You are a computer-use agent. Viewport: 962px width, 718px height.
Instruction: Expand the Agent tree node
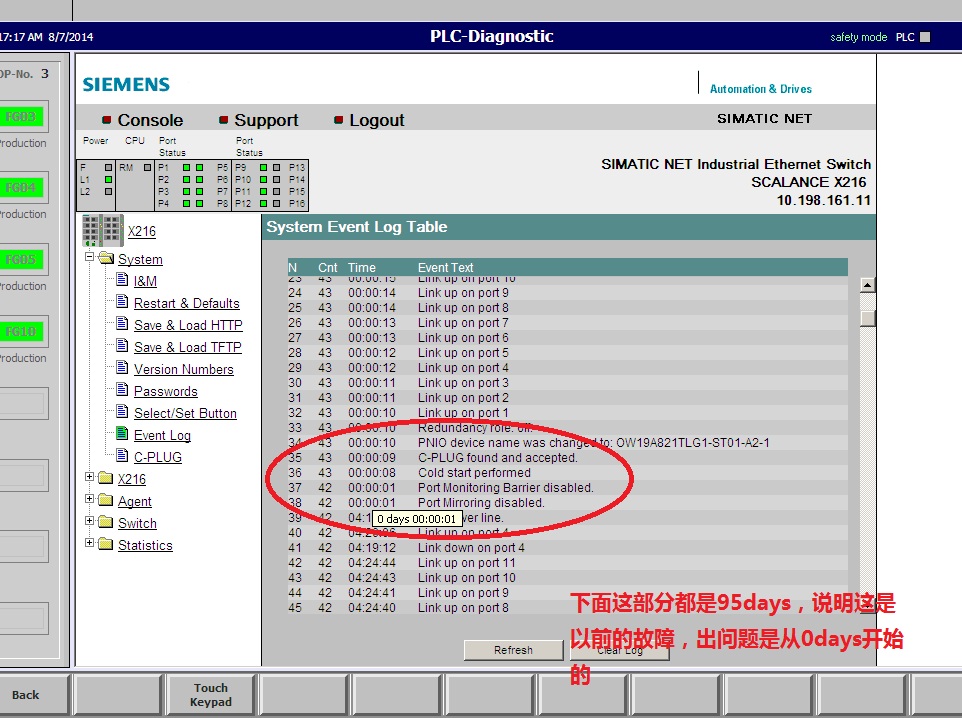pyautogui.click(x=90, y=498)
